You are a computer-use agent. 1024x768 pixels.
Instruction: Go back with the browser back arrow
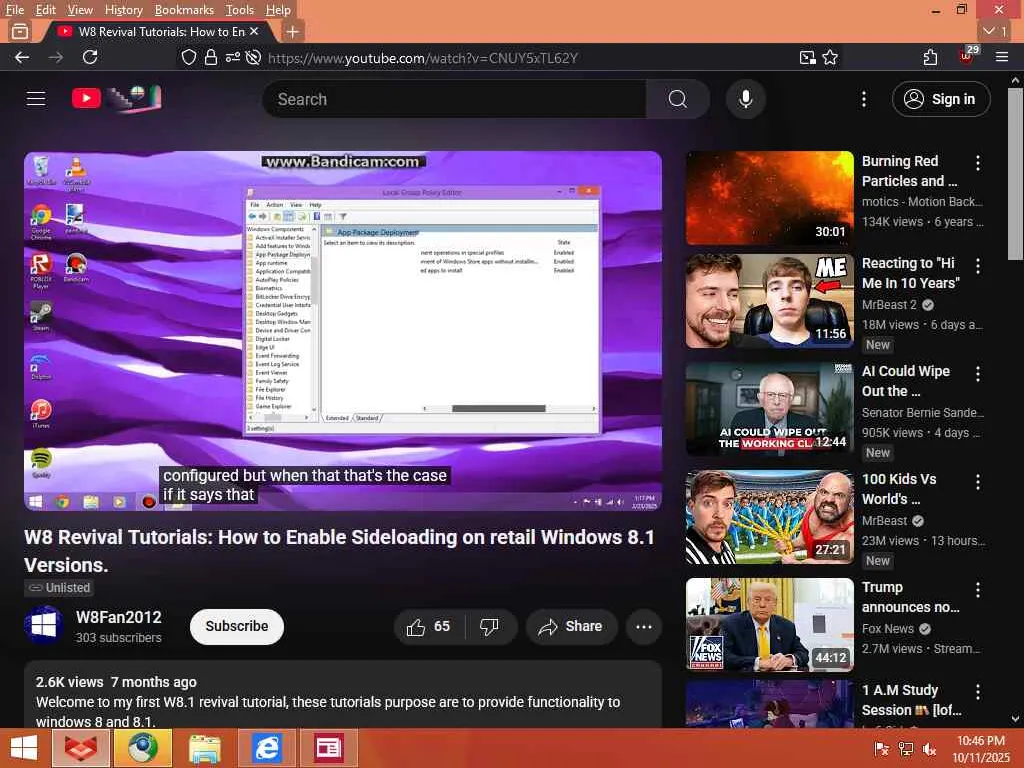[x=22, y=57]
